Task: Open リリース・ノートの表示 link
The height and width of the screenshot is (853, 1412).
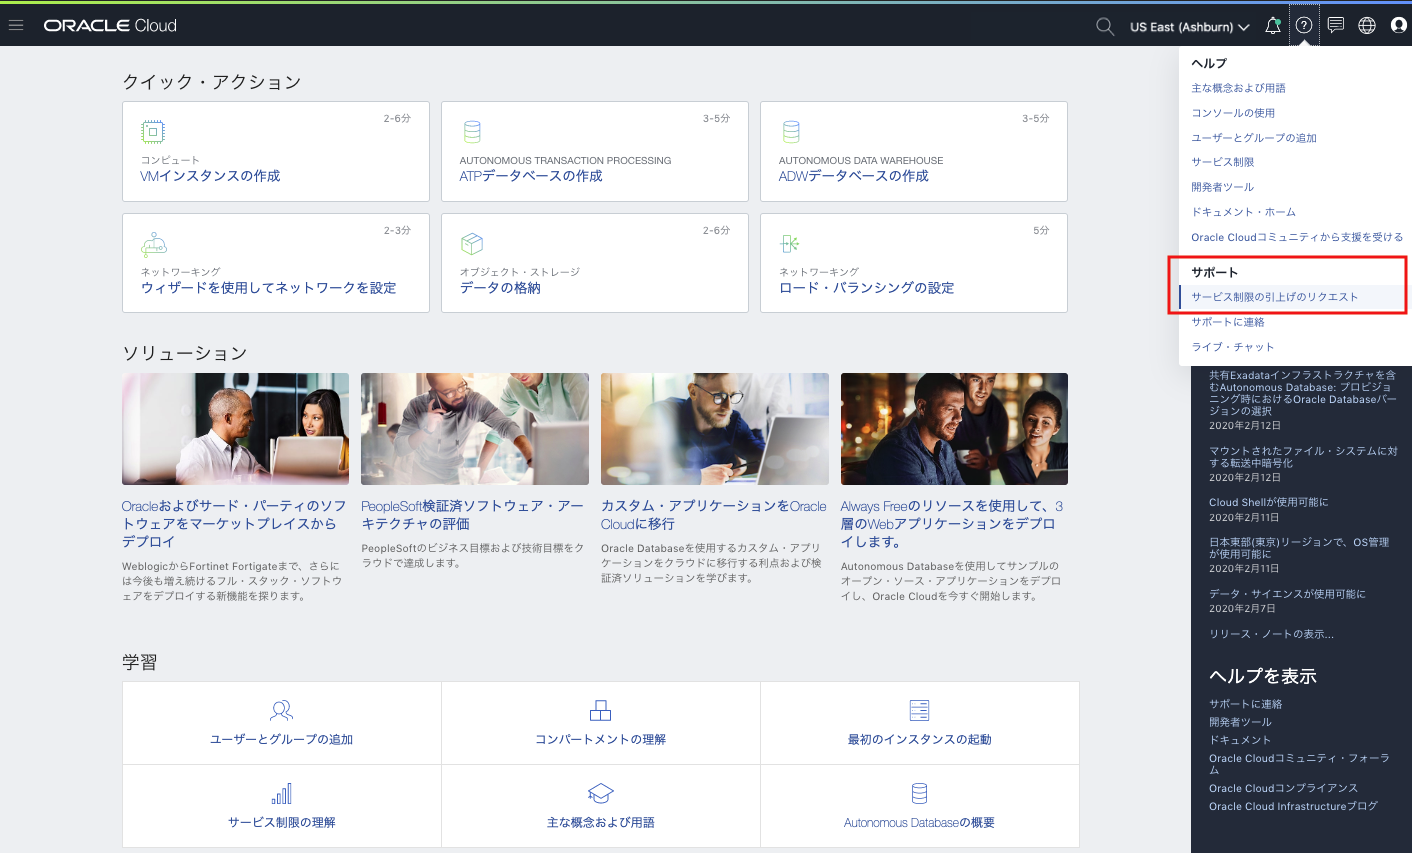Action: [x=1271, y=634]
